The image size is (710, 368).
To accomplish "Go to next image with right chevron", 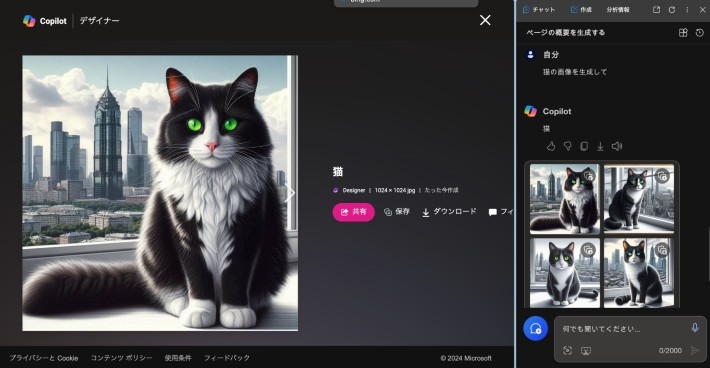I will click(289, 193).
